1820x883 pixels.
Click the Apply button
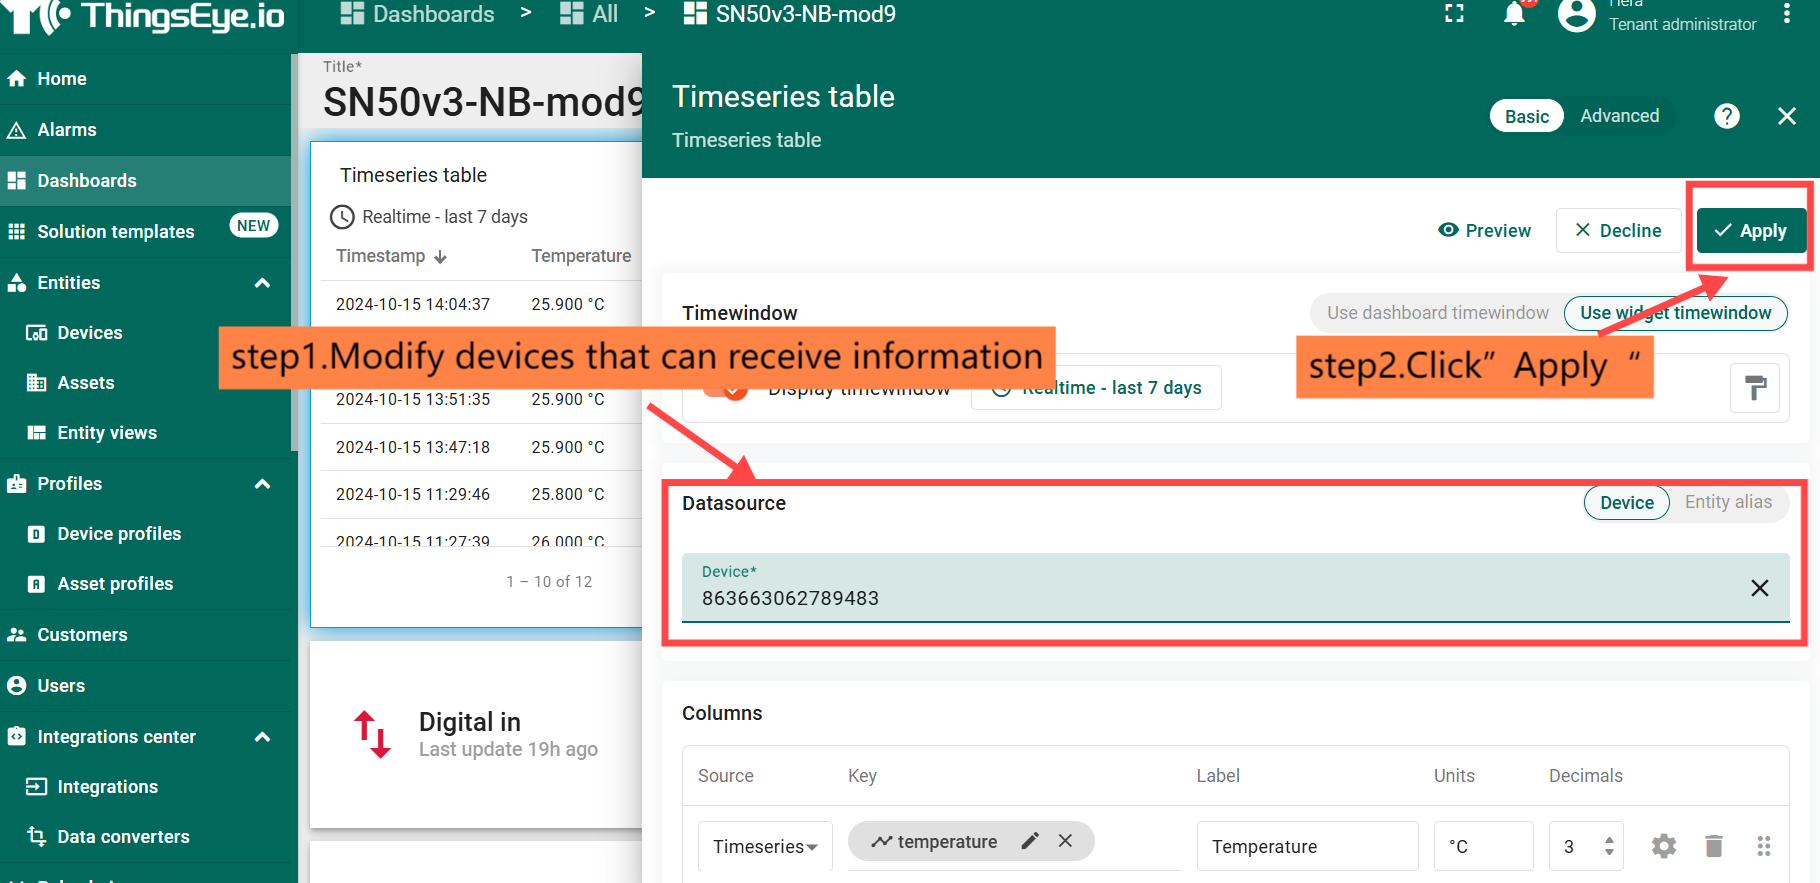pos(1751,231)
